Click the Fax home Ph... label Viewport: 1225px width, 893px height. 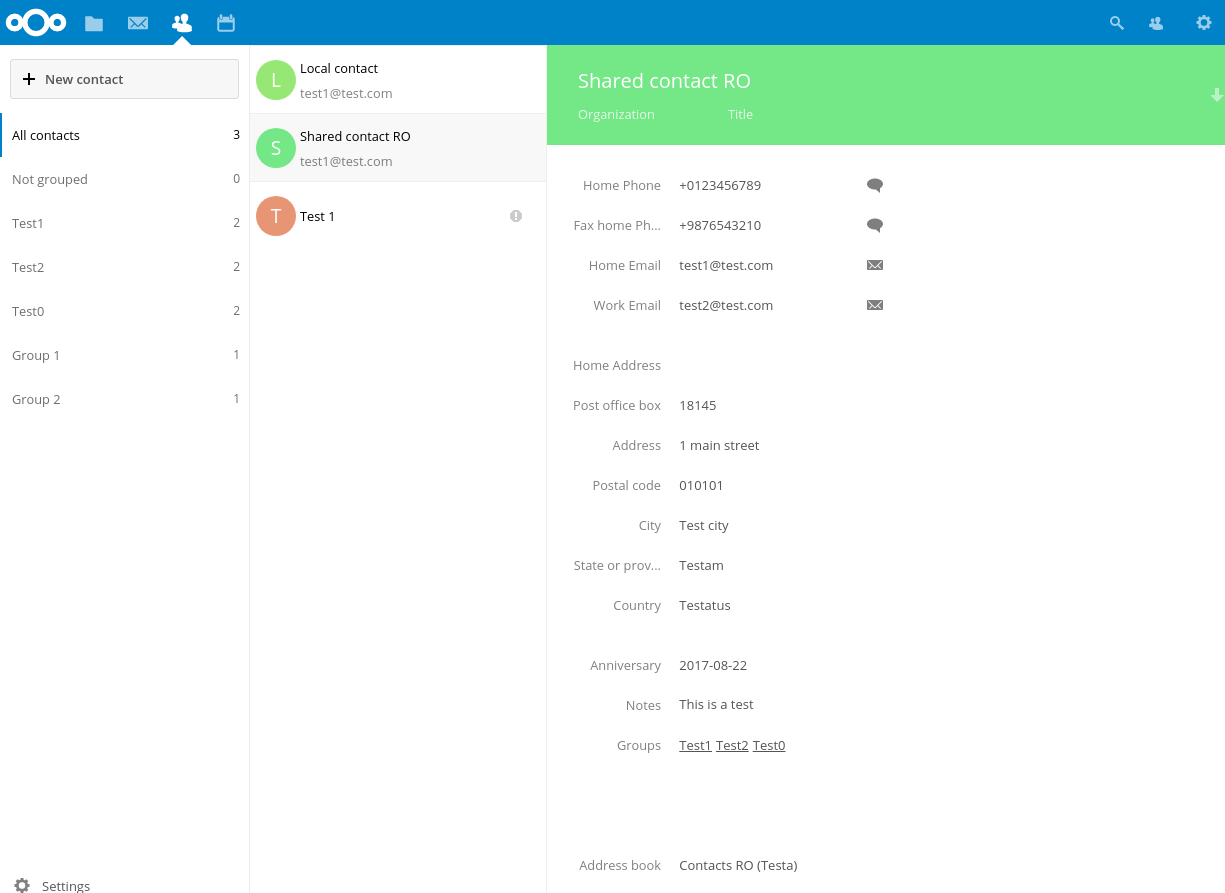[x=617, y=225]
